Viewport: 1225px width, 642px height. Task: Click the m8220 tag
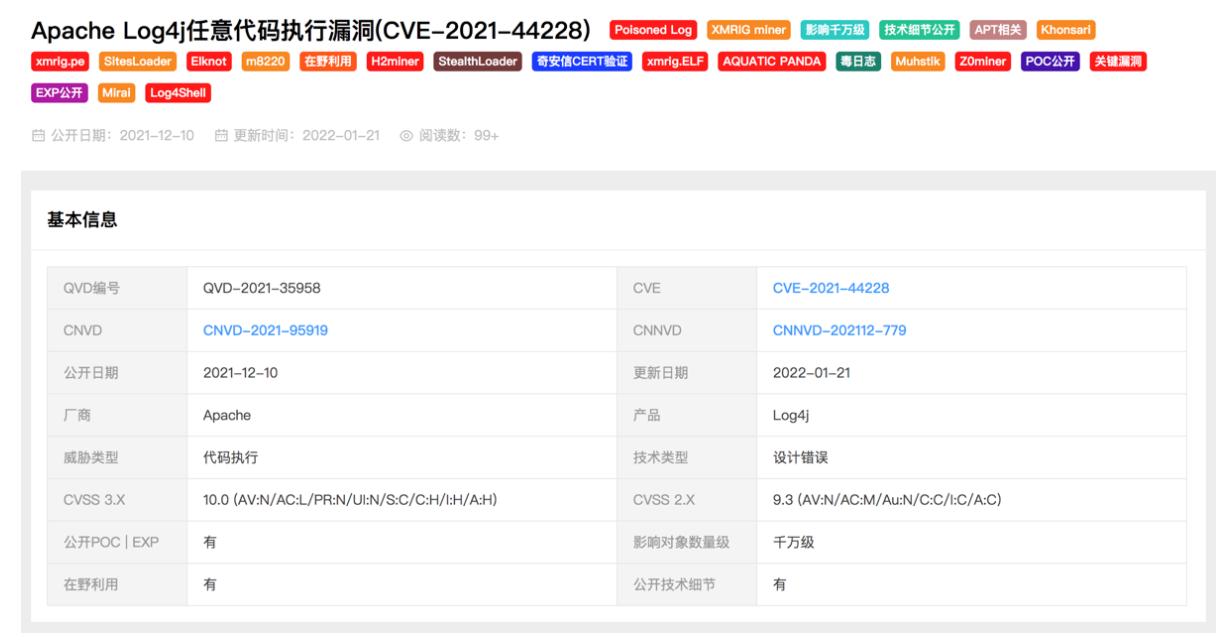(266, 62)
